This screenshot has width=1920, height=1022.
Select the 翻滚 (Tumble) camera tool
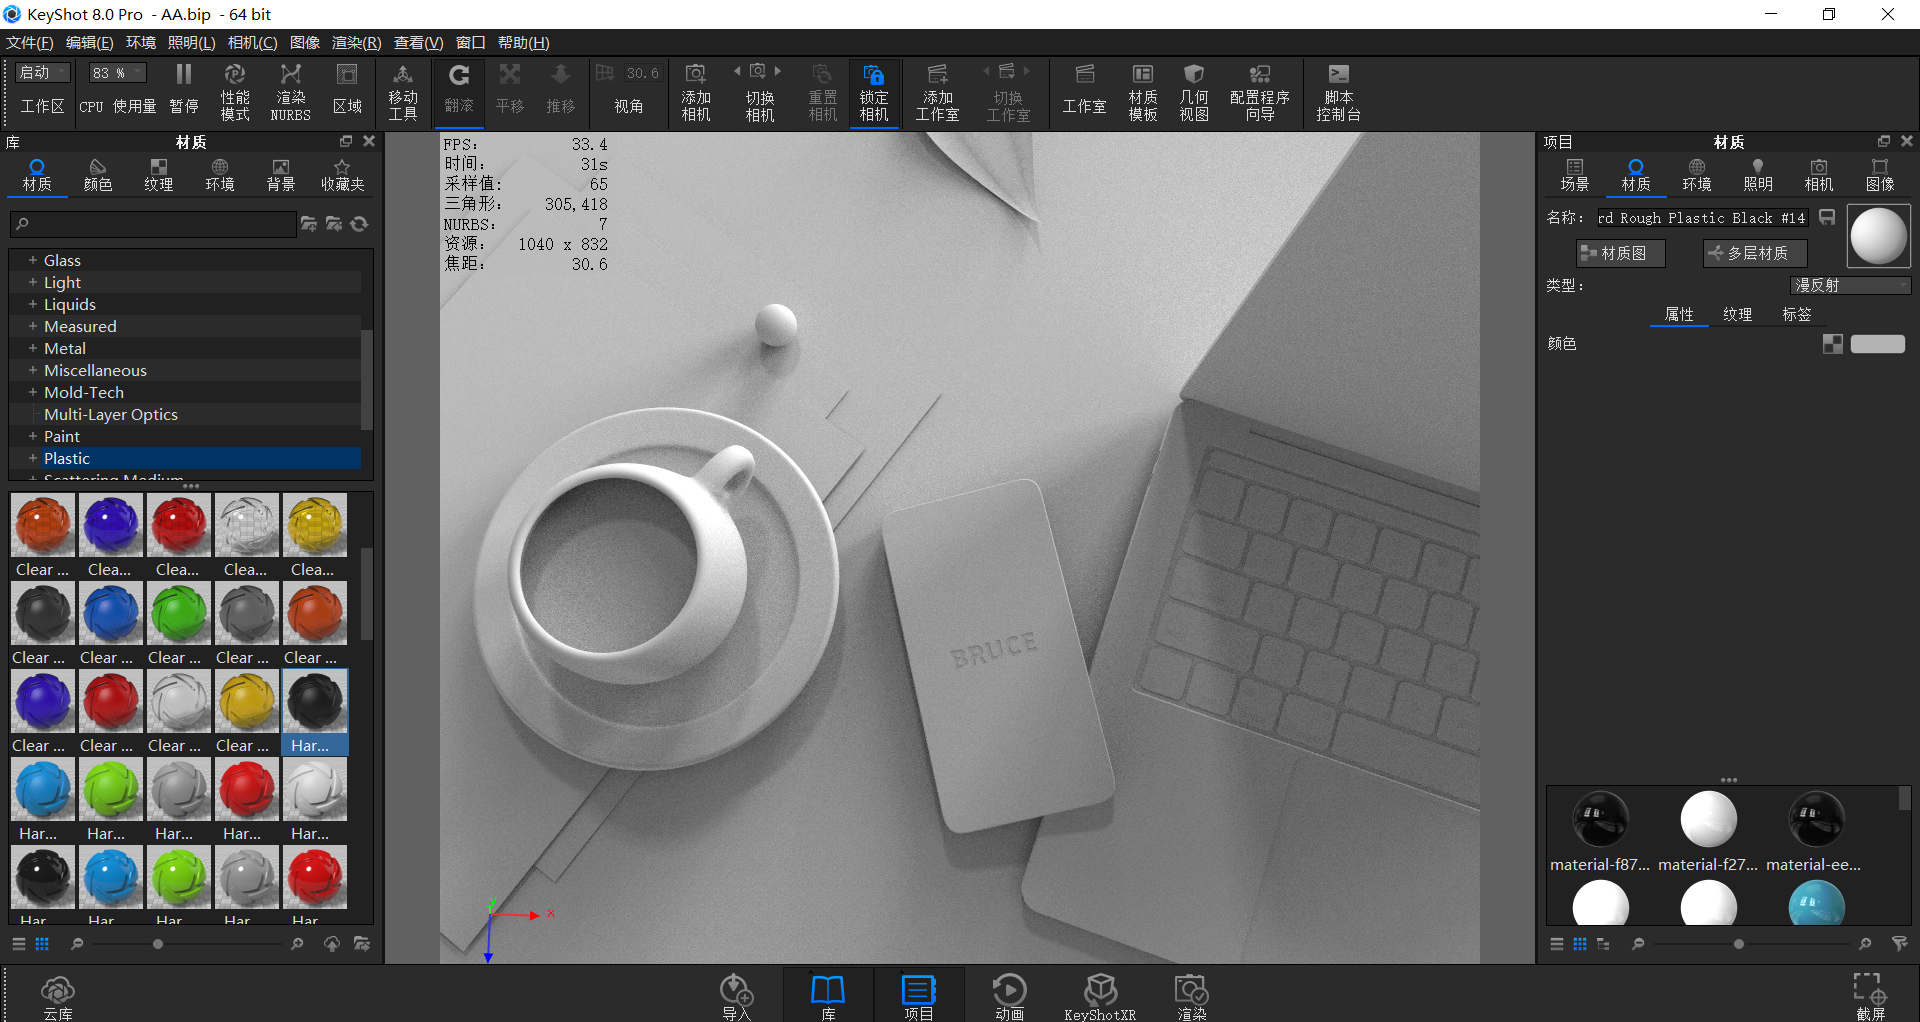459,92
